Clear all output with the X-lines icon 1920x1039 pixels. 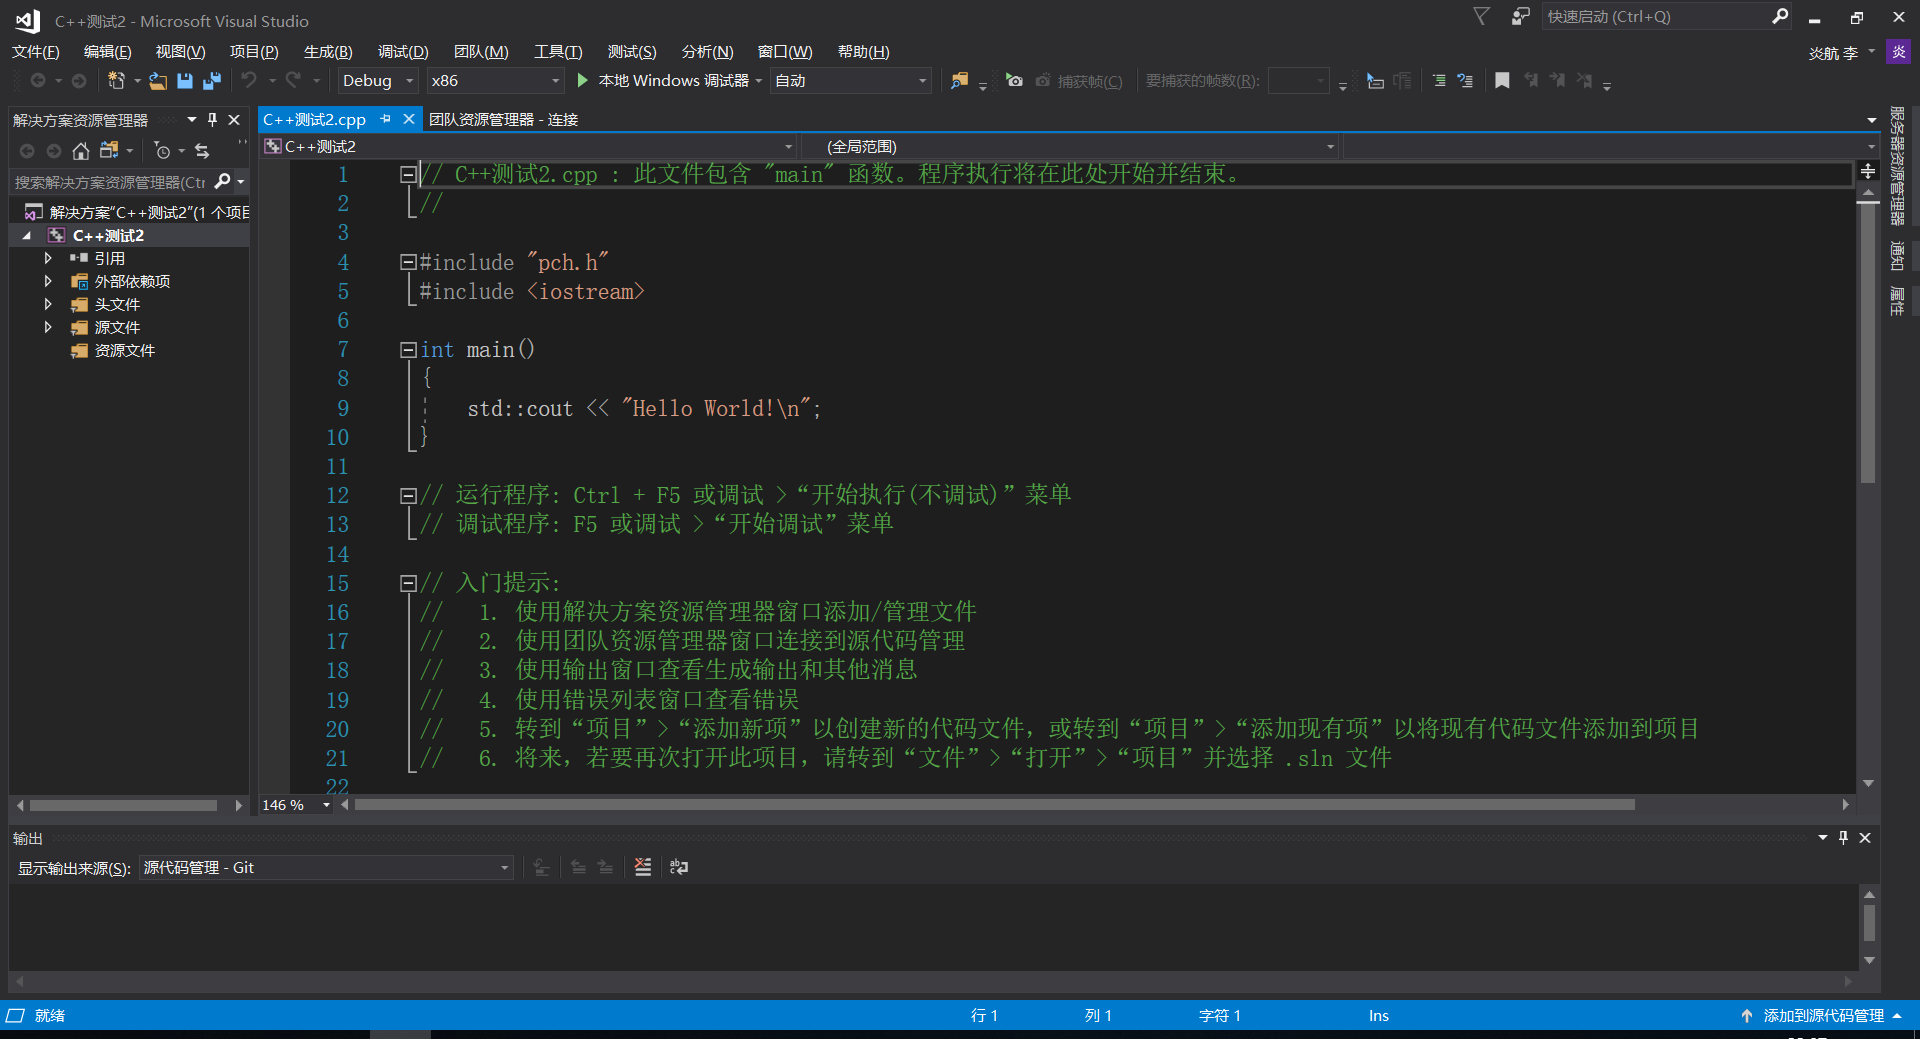(x=643, y=867)
